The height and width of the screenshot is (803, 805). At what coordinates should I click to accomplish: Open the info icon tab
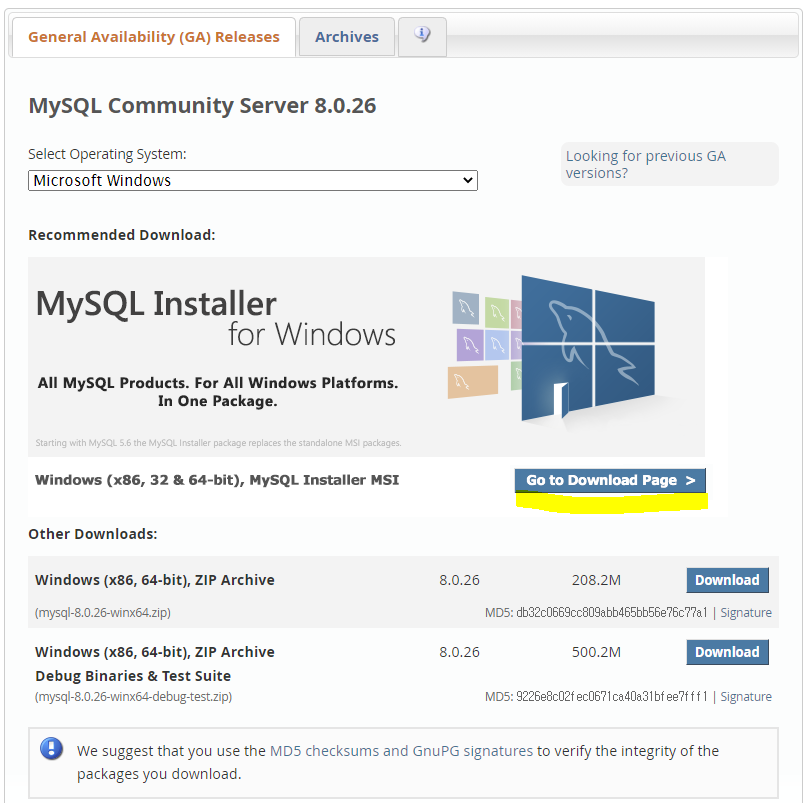pos(422,36)
